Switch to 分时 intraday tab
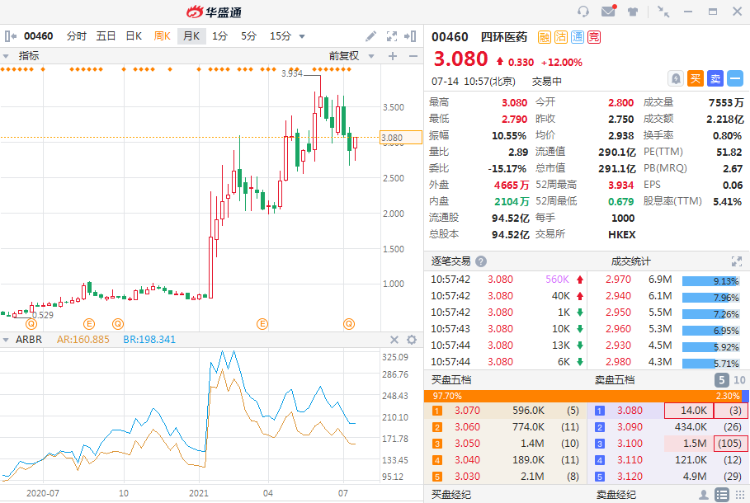 coord(77,36)
